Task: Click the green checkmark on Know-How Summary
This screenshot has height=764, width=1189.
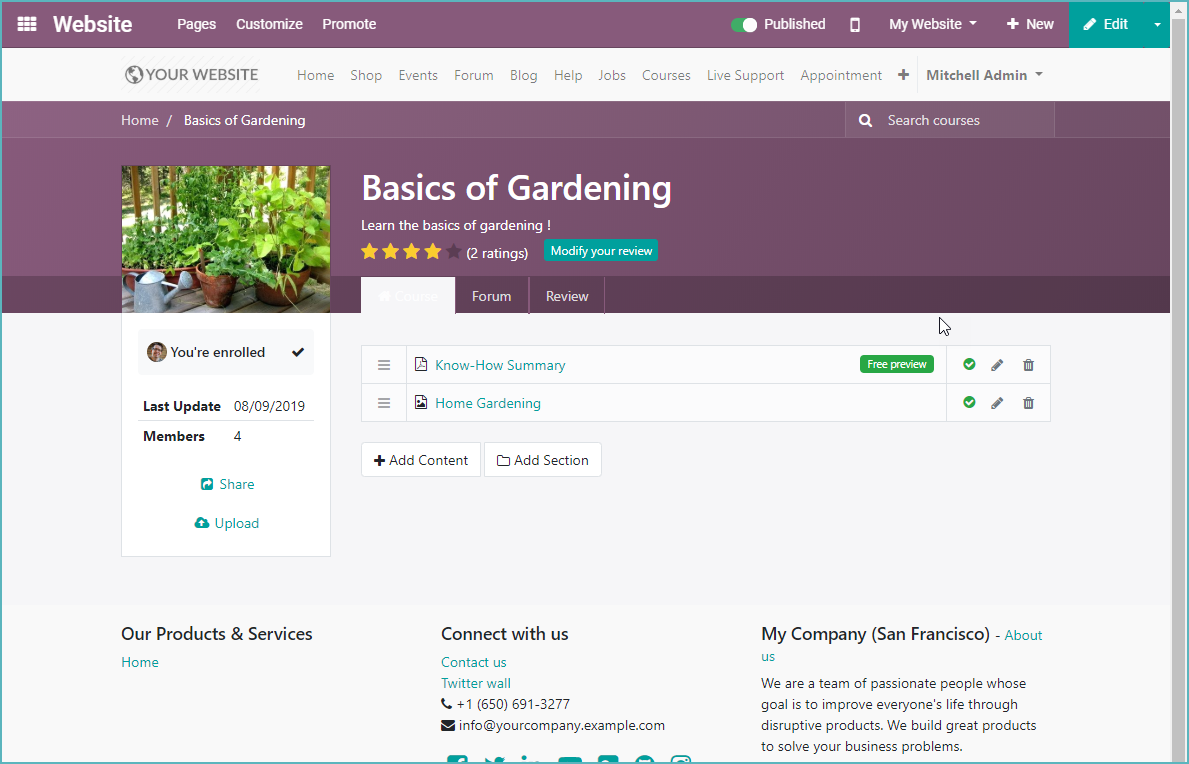Action: click(x=969, y=364)
